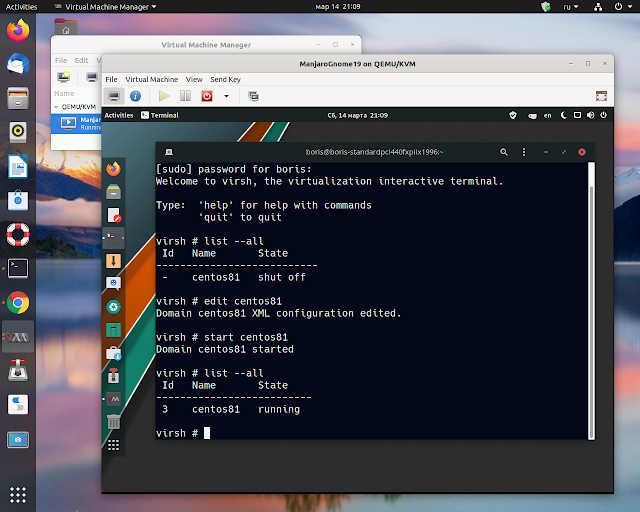Open text editor in guest dock
Viewport: 640px width, 512px height.
click(x=113, y=215)
